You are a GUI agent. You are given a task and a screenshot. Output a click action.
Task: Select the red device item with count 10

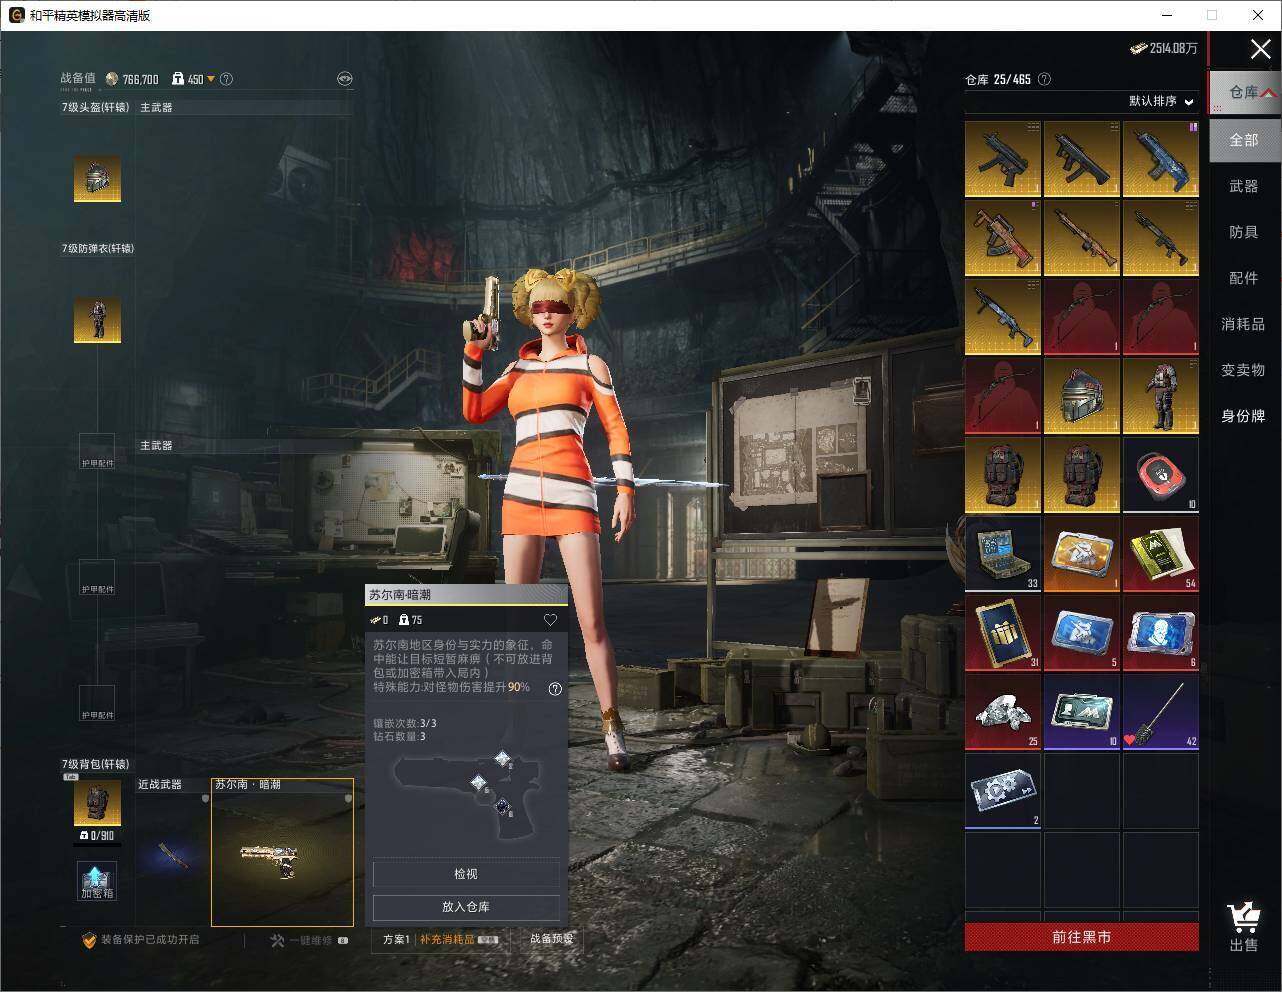1160,474
